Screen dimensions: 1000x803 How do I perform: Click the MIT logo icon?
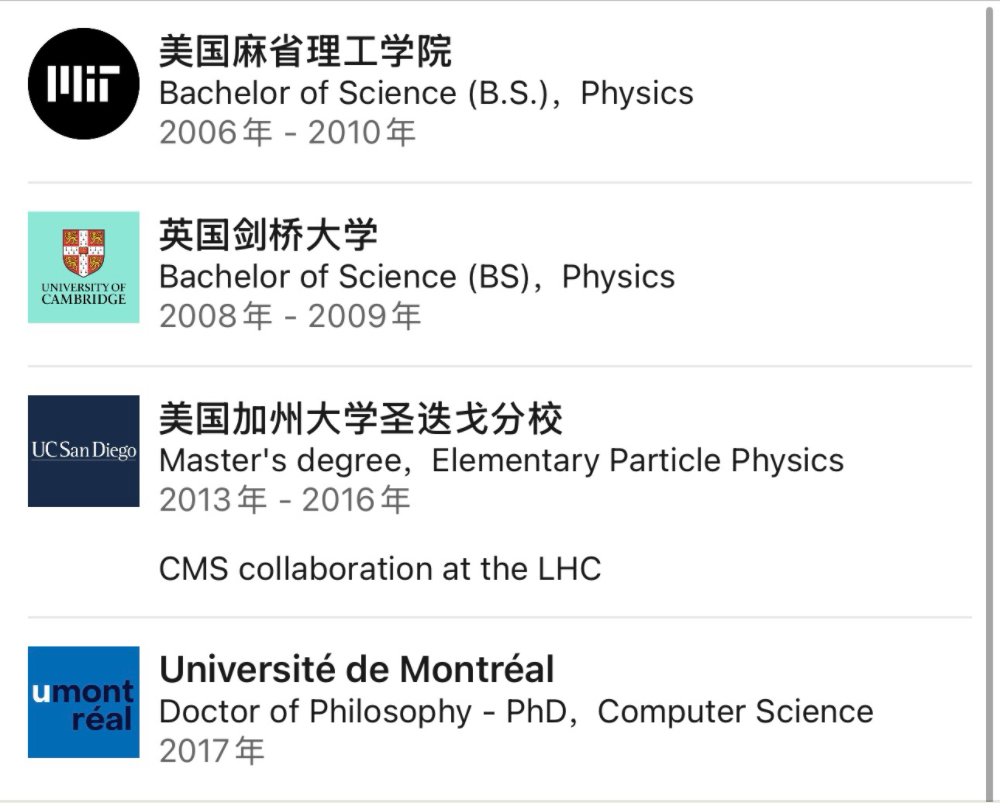pos(83,83)
